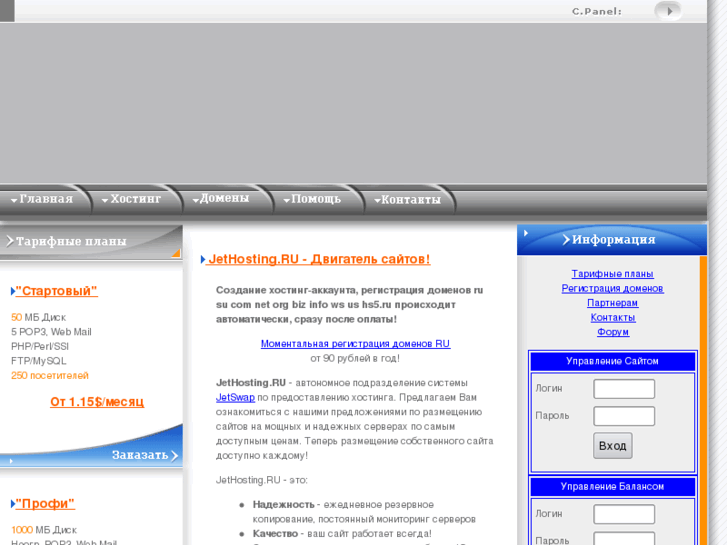This screenshot has width=727, height=545.
Task: Open the Помощь menu tab
Action: click(312, 199)
